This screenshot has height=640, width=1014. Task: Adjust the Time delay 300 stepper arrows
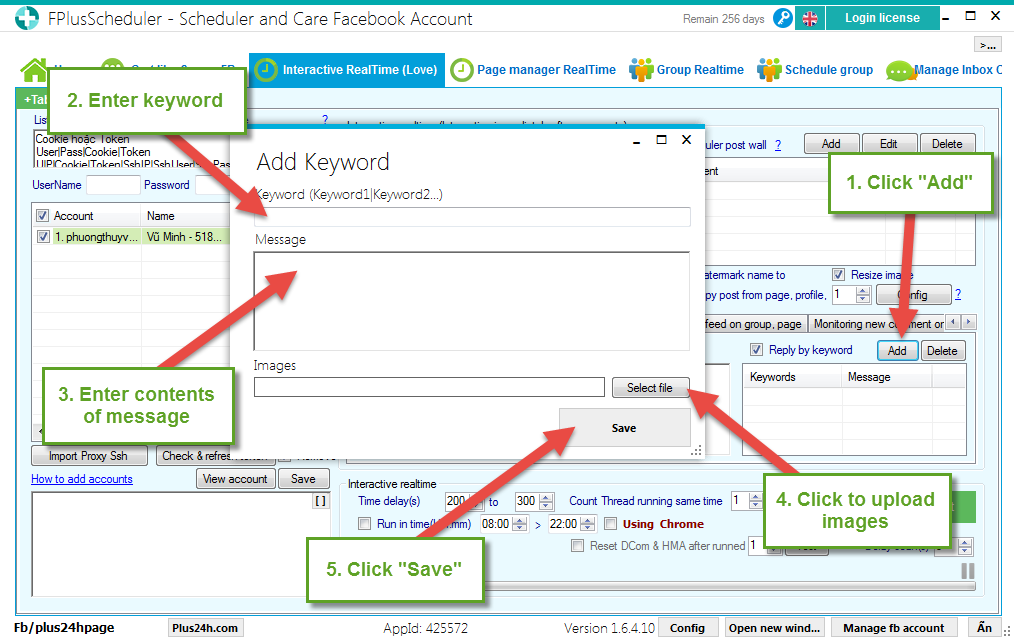click(546, 501)
